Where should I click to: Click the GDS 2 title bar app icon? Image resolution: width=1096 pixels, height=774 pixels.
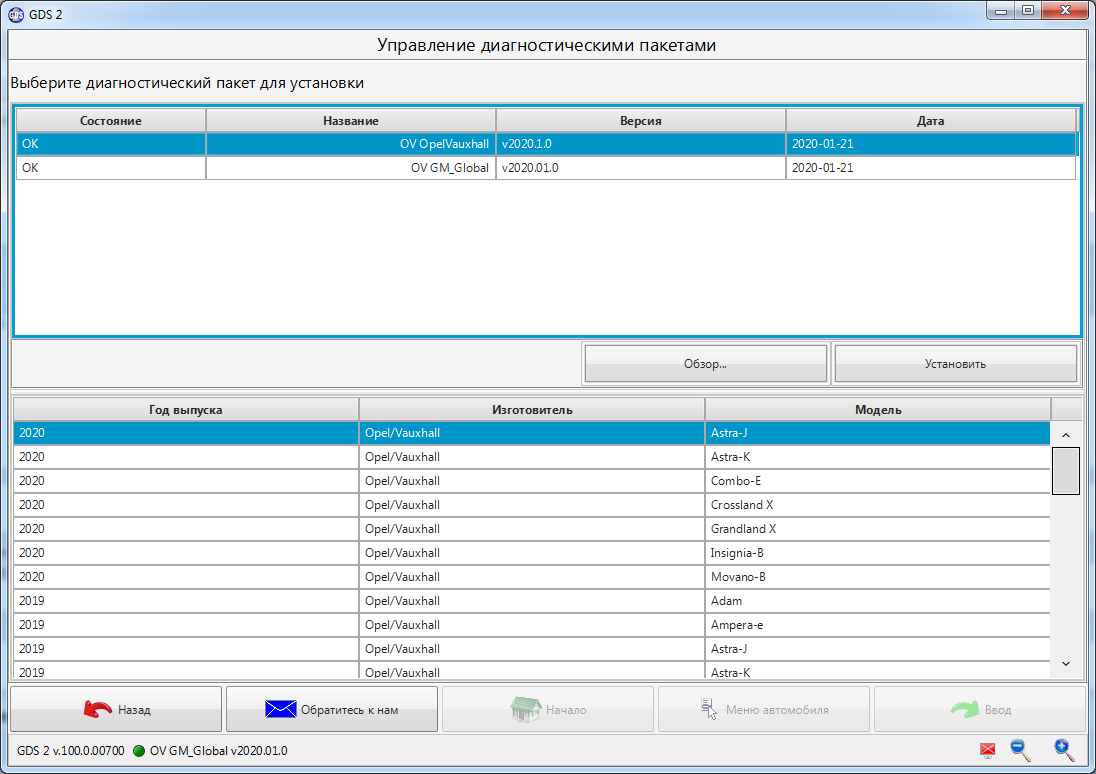coord(15,14)
